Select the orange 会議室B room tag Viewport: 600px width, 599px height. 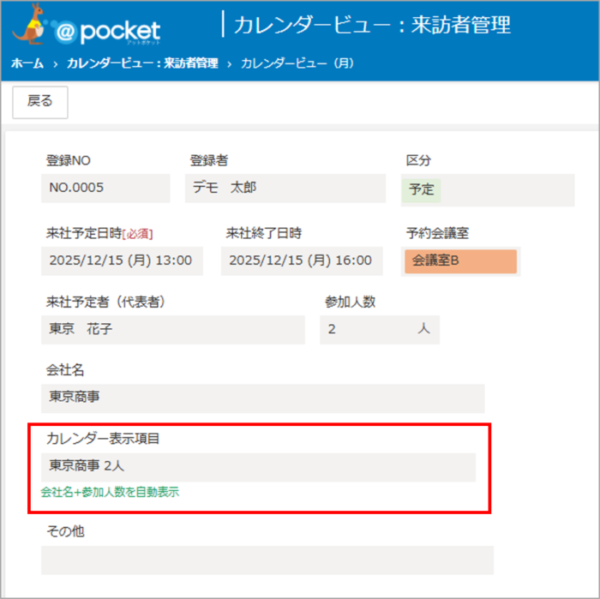[x=460, y=262]
